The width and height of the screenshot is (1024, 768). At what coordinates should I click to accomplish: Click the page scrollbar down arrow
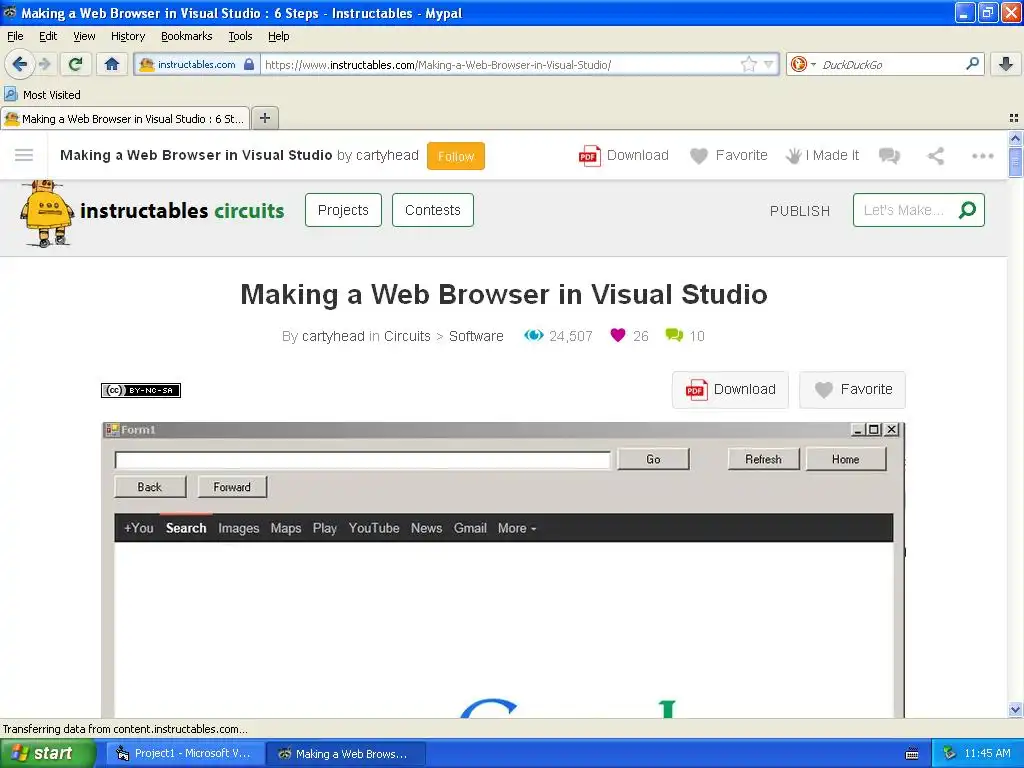coord(1015,709)
